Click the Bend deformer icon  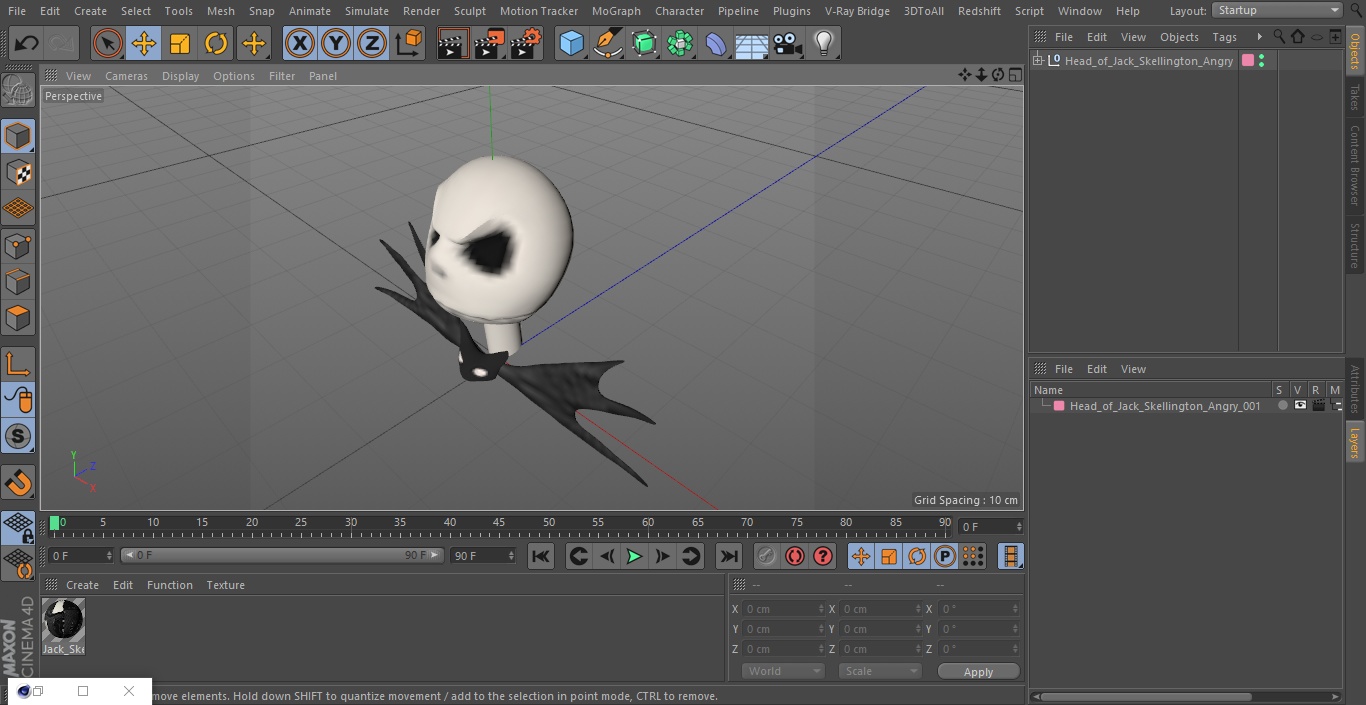pyautogui.click(x=716, y=44)
